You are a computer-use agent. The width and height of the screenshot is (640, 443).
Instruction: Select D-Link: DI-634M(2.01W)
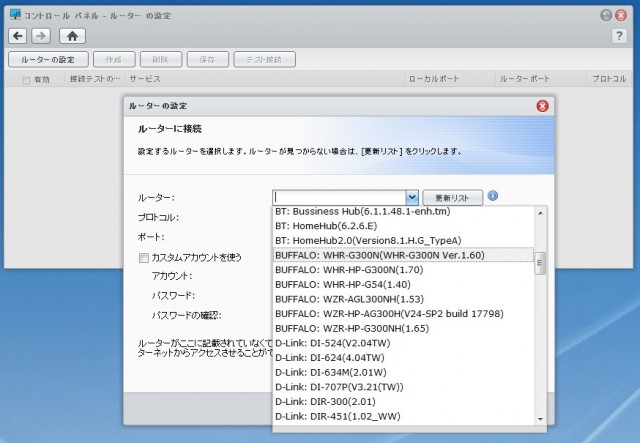tap(403, 373)
